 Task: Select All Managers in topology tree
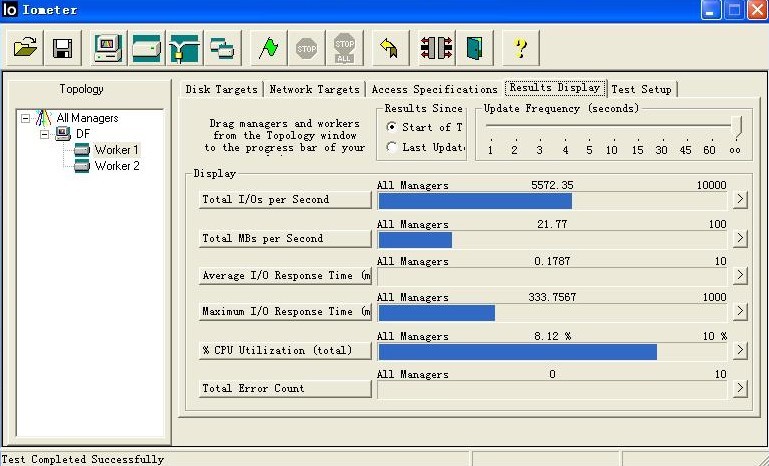(x=87, y=118)
